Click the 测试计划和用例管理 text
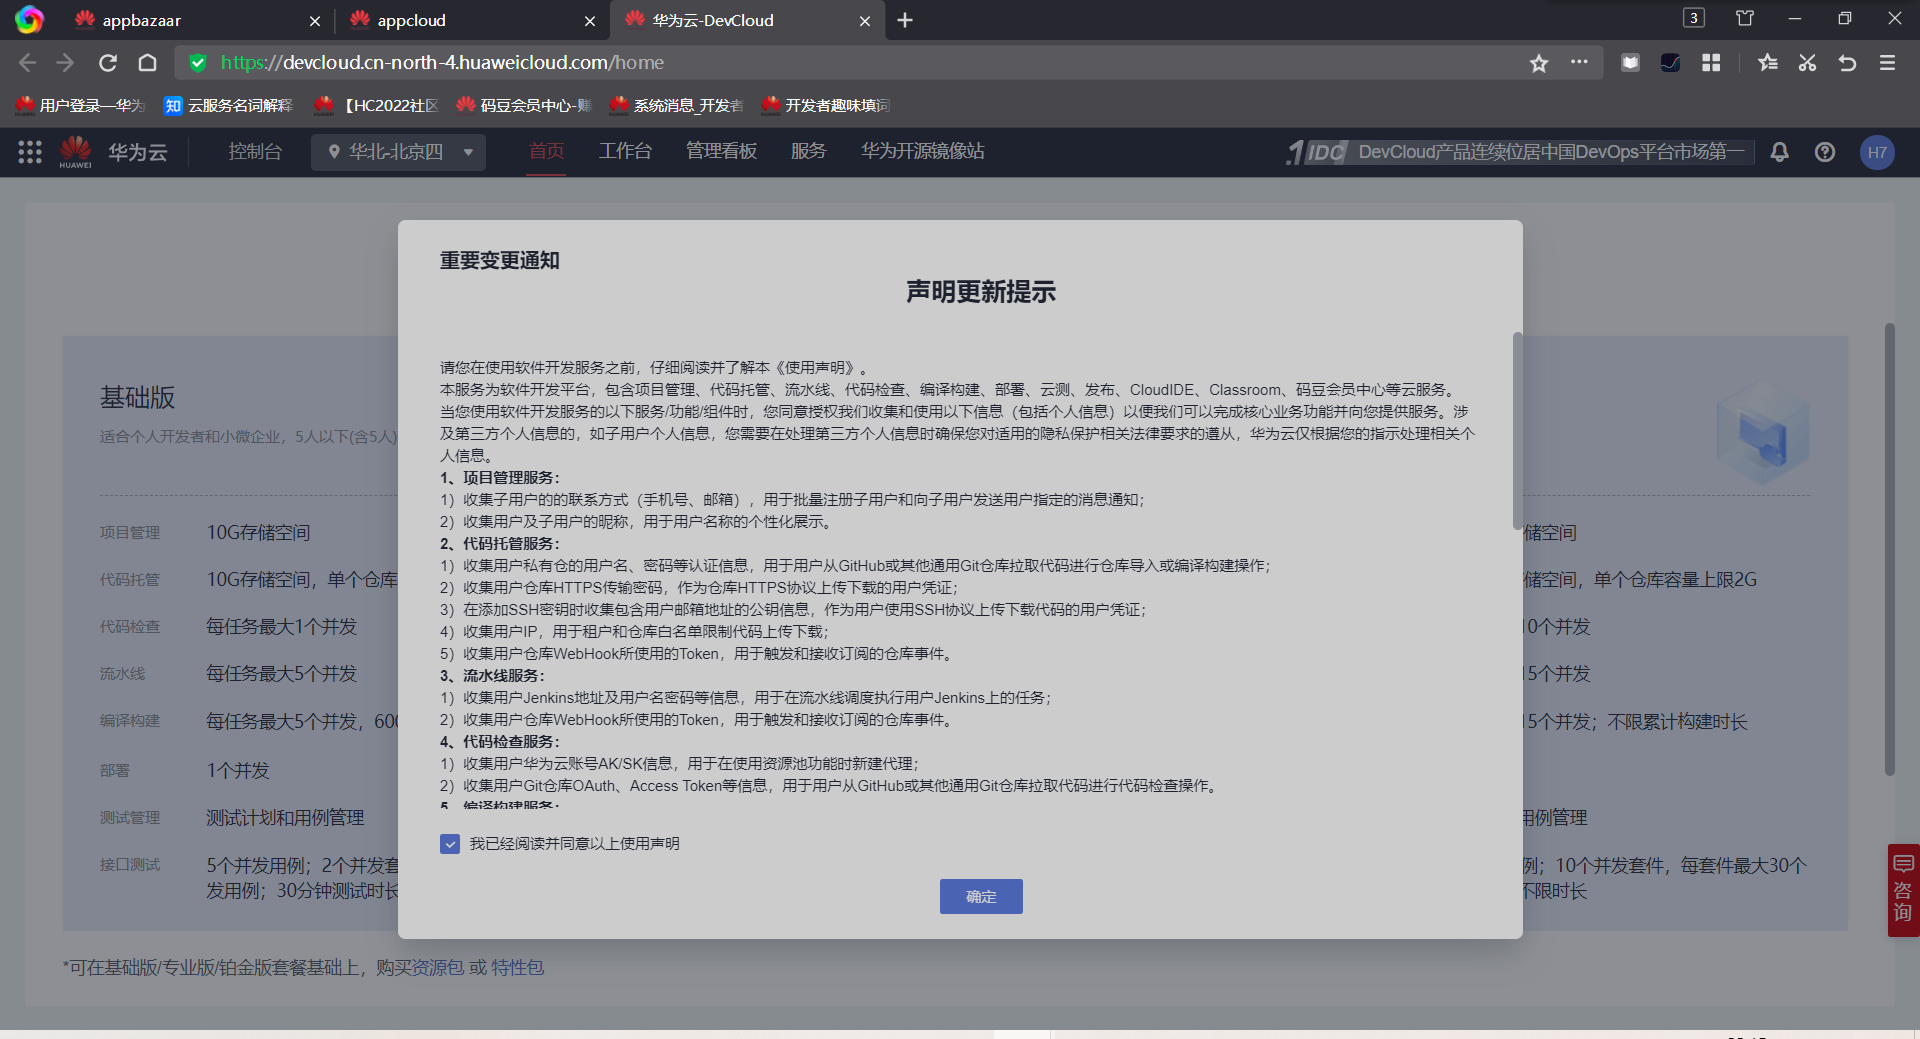Image resolution: width=1920 pixels, height=1039 pixels. (285, 818)
